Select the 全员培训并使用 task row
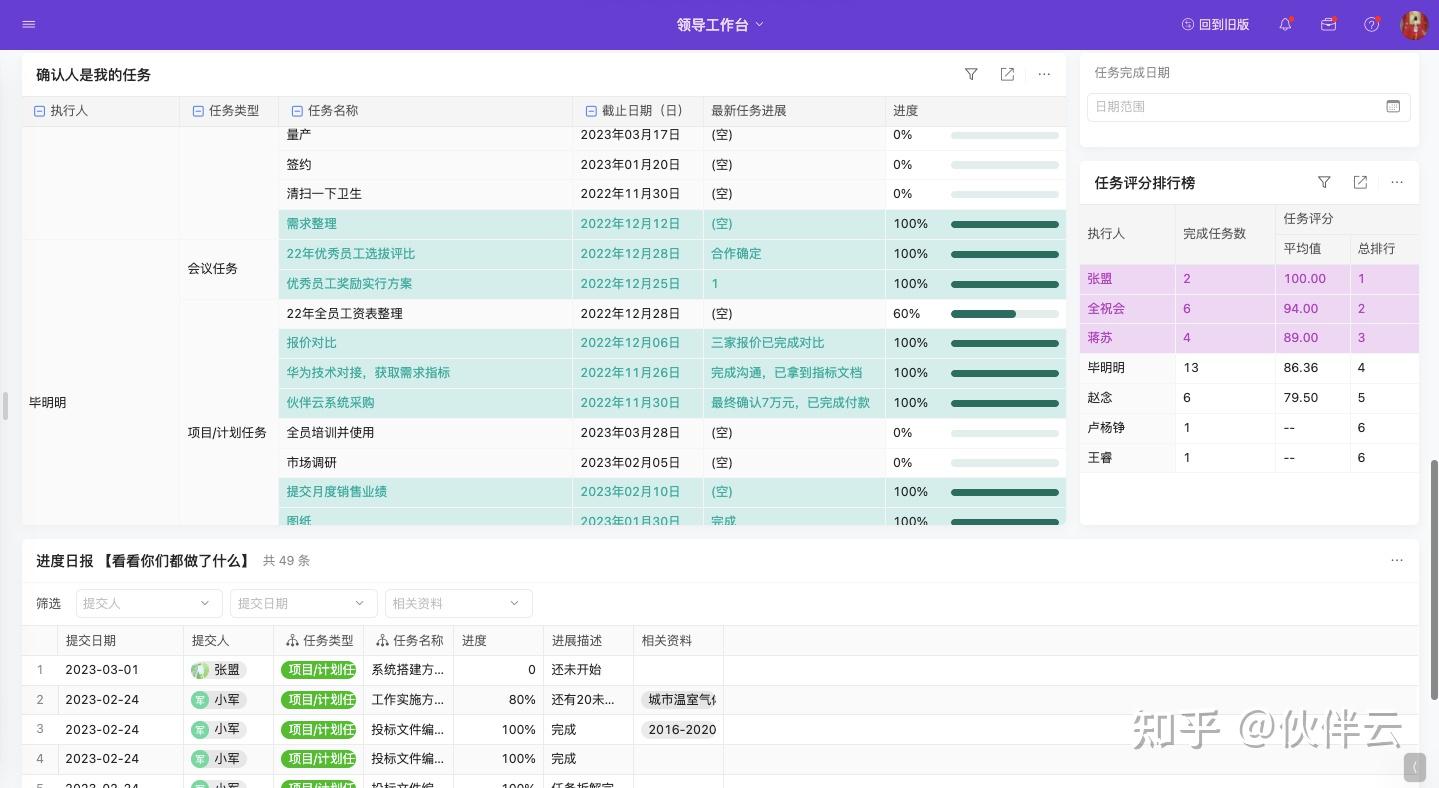 click(672, 433)
